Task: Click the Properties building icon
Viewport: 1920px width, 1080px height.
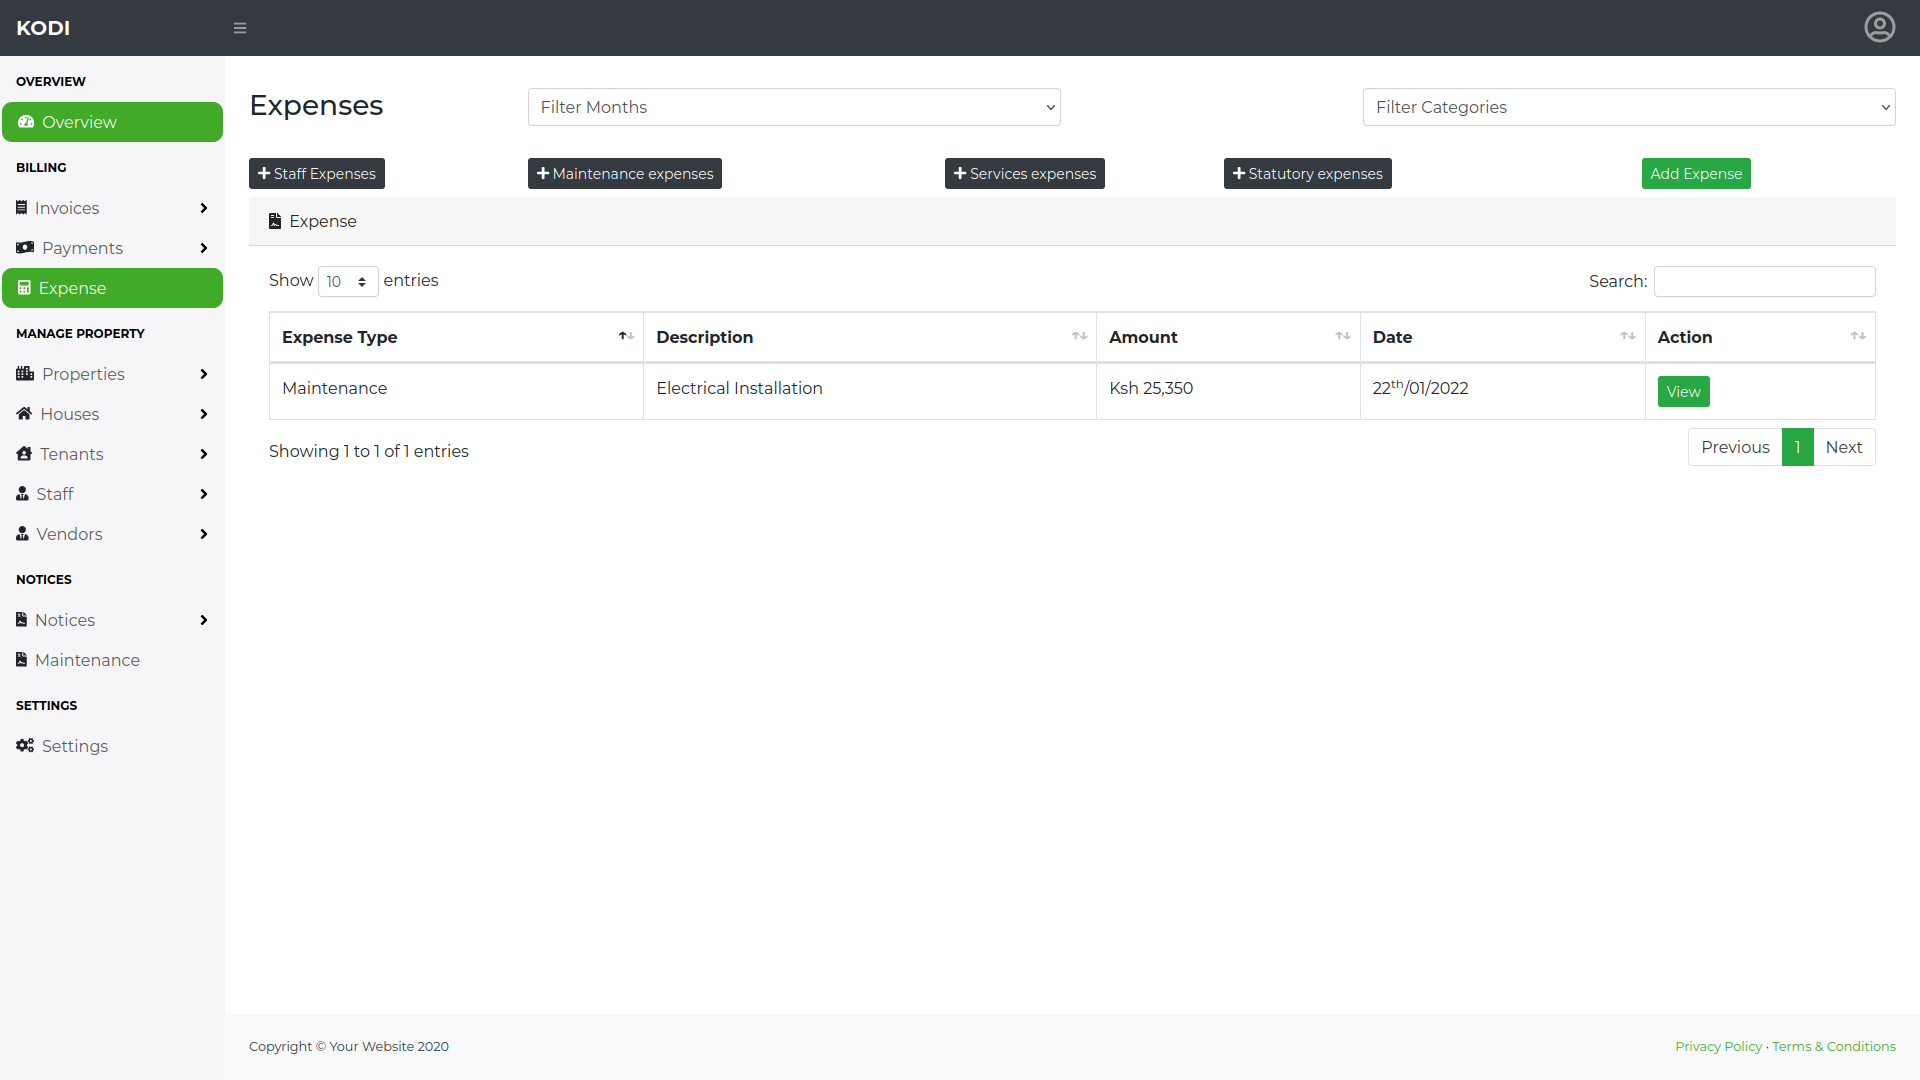Action: pos(25,374)
